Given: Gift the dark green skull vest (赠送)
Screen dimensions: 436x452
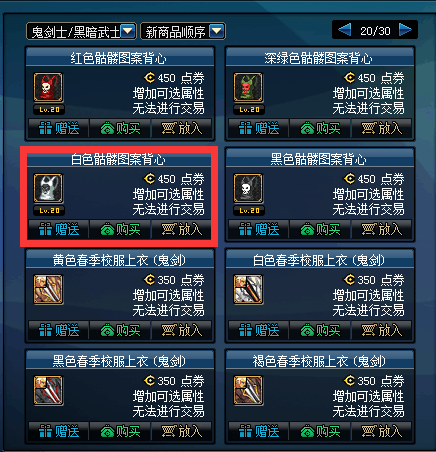Looking at the screenshot, I should [x=259, y=128].
